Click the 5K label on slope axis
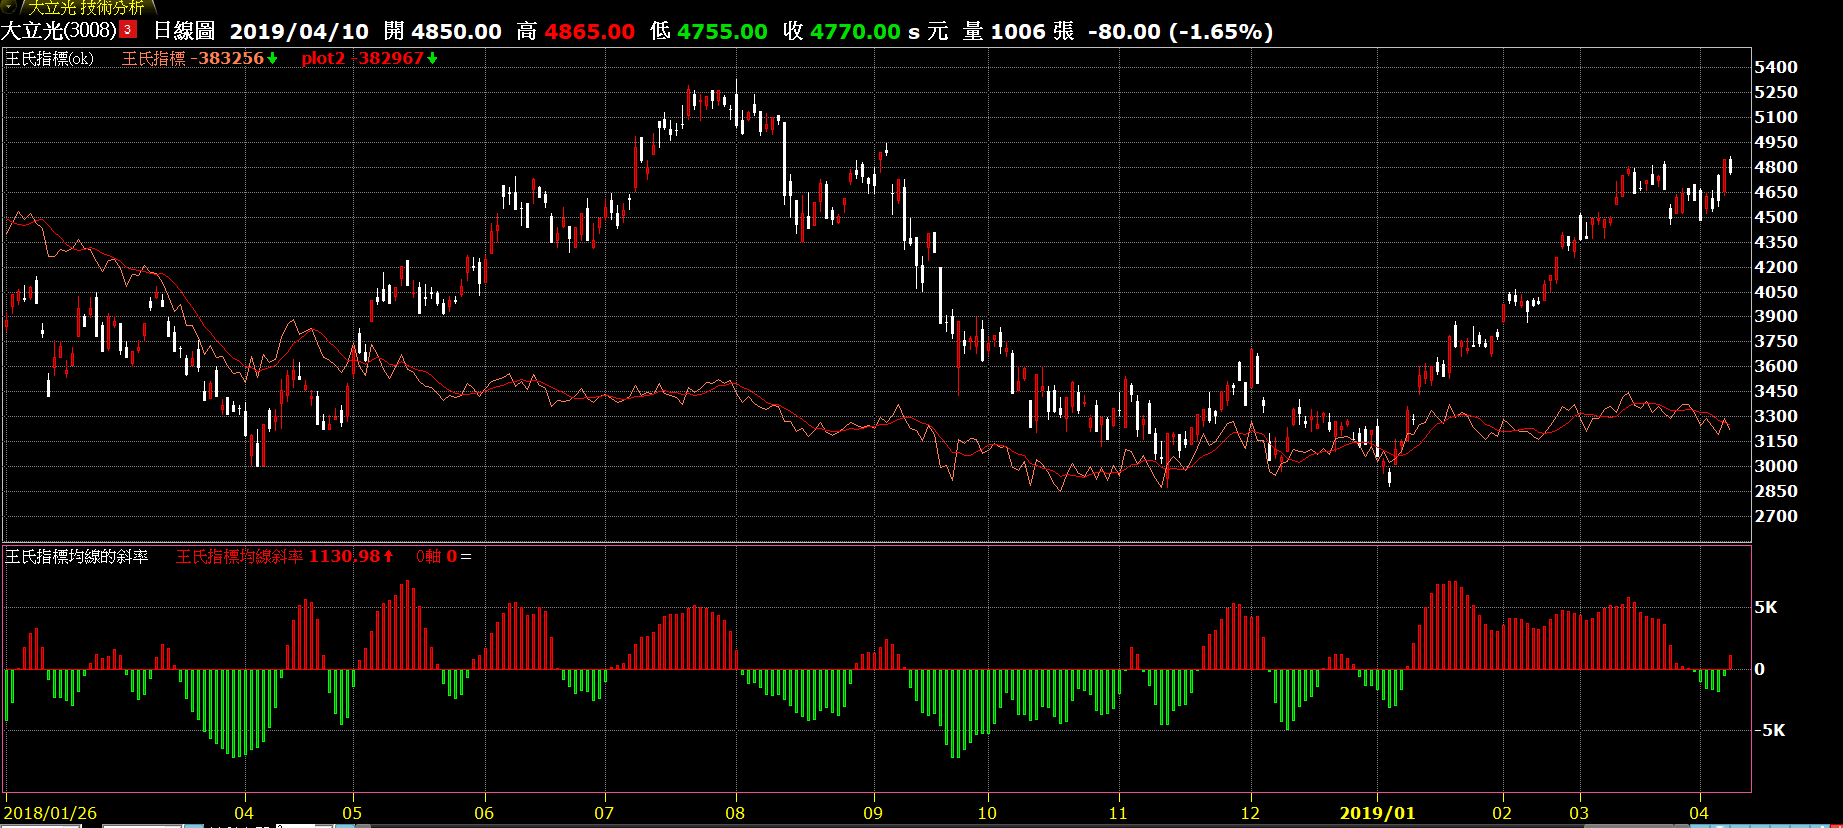The width and height of the screenshot is (1843, 828). click(x=1765, y=607)
